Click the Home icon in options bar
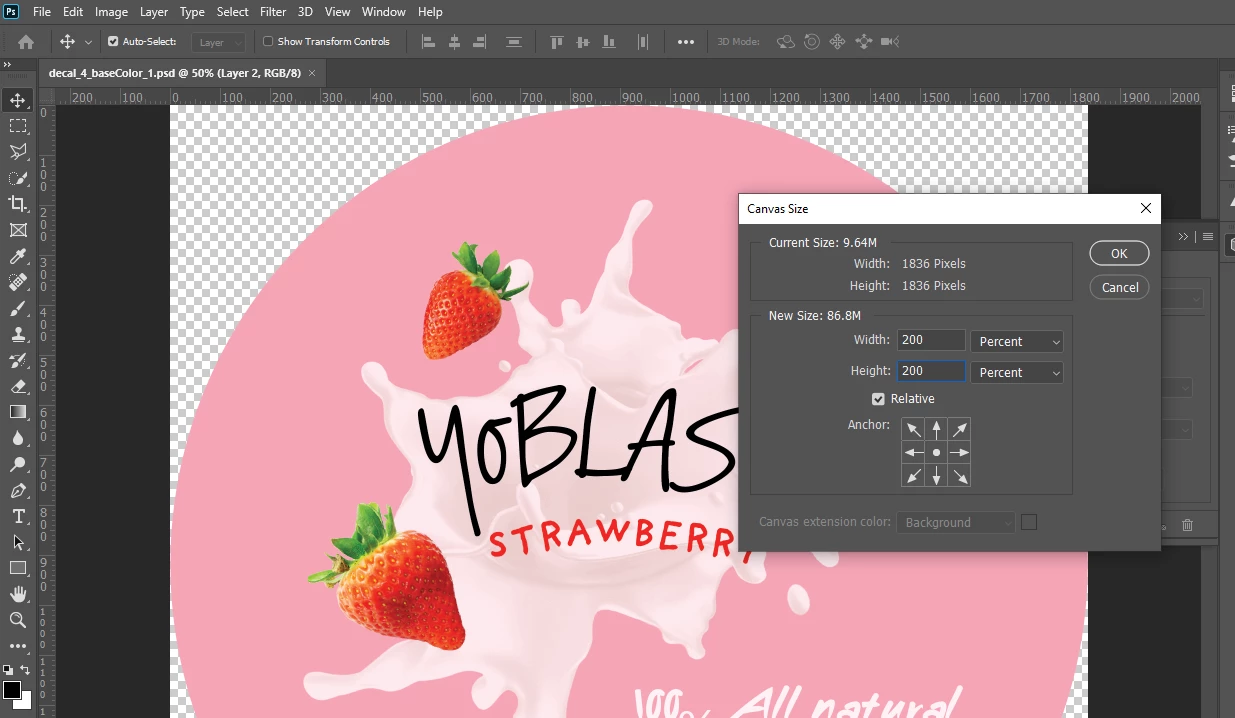The height and width of the screenshot is (718, 1235). [26, 42]
